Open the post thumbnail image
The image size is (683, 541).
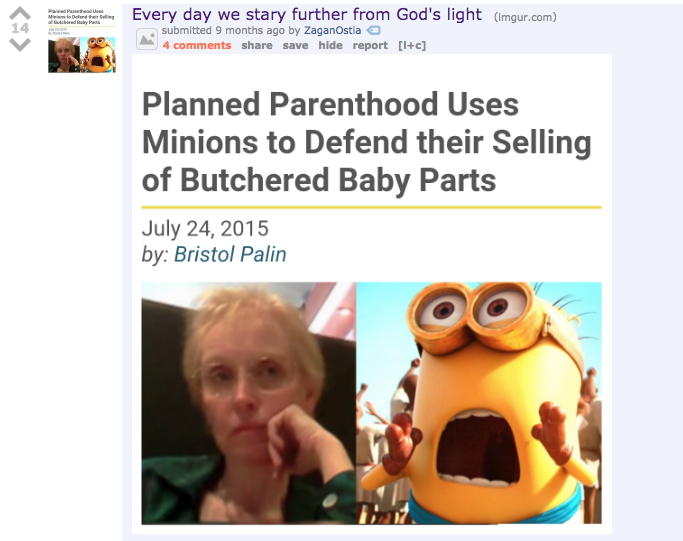pyautogui.click(x=82, y=41)
